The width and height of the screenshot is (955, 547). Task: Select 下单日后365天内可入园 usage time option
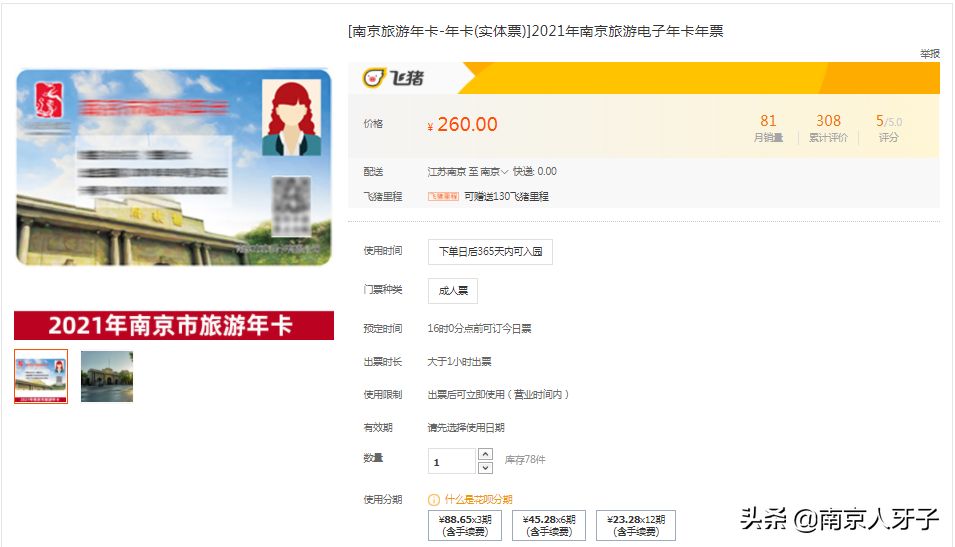pos(490,252)
